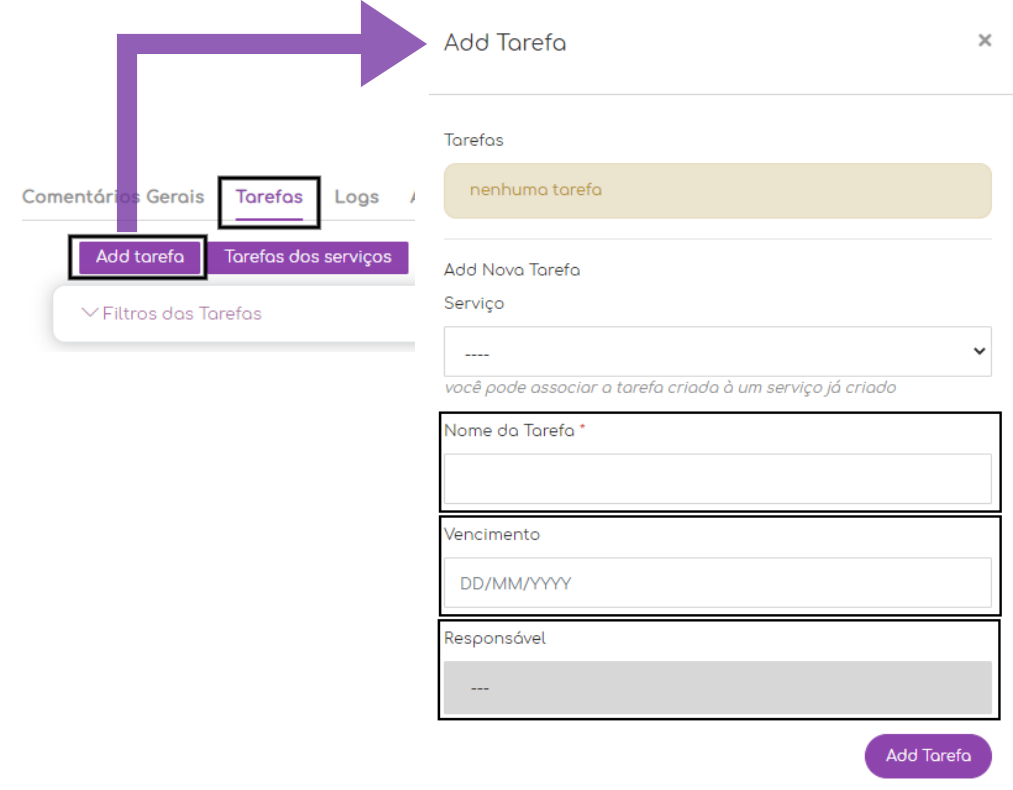Open the Serviço dropdown
This screenshot has height=790, width=1013.
coord(717,352)
